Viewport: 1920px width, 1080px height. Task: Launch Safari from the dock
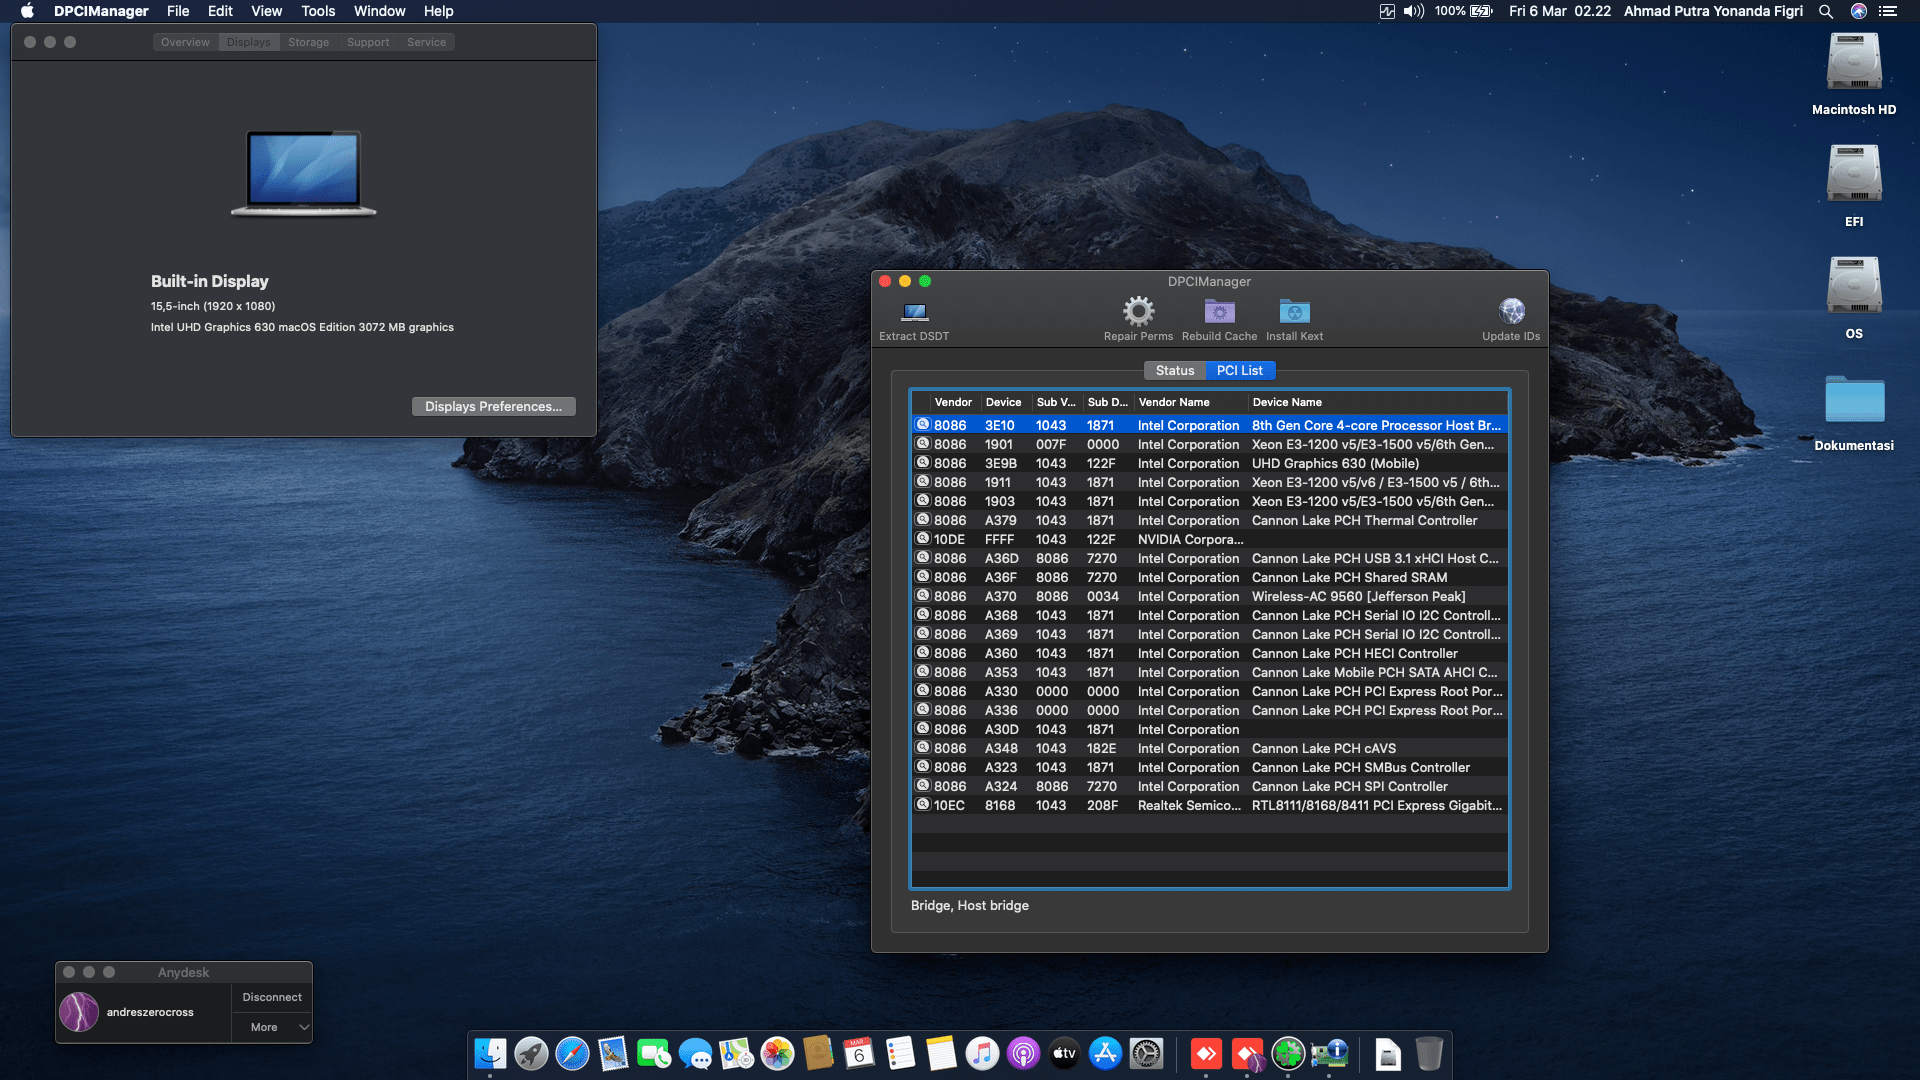[x=572, y=1053]
